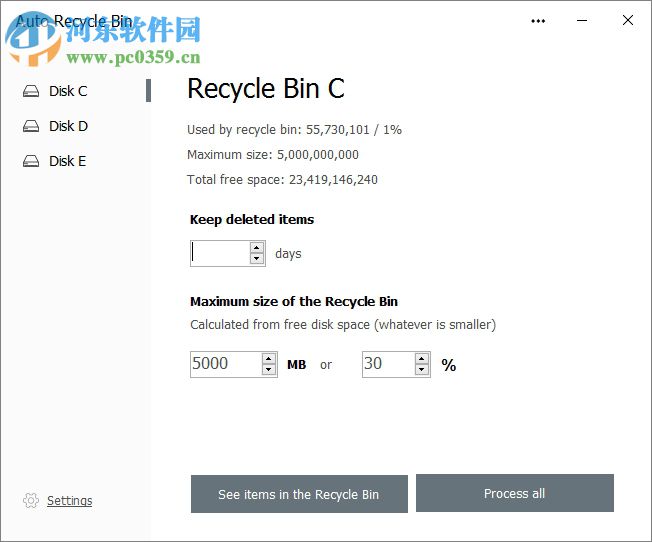Image resolution: width=652 pixels, height=542 pixels.
Task: Decrease the days value with down arrow
Action: coord(257,258)
